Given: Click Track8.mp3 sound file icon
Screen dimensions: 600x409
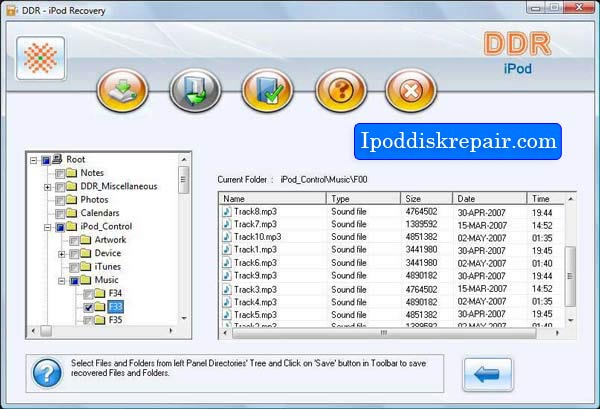Looking at the screenshot, I should pyautogui.click(x=227, y=212).
